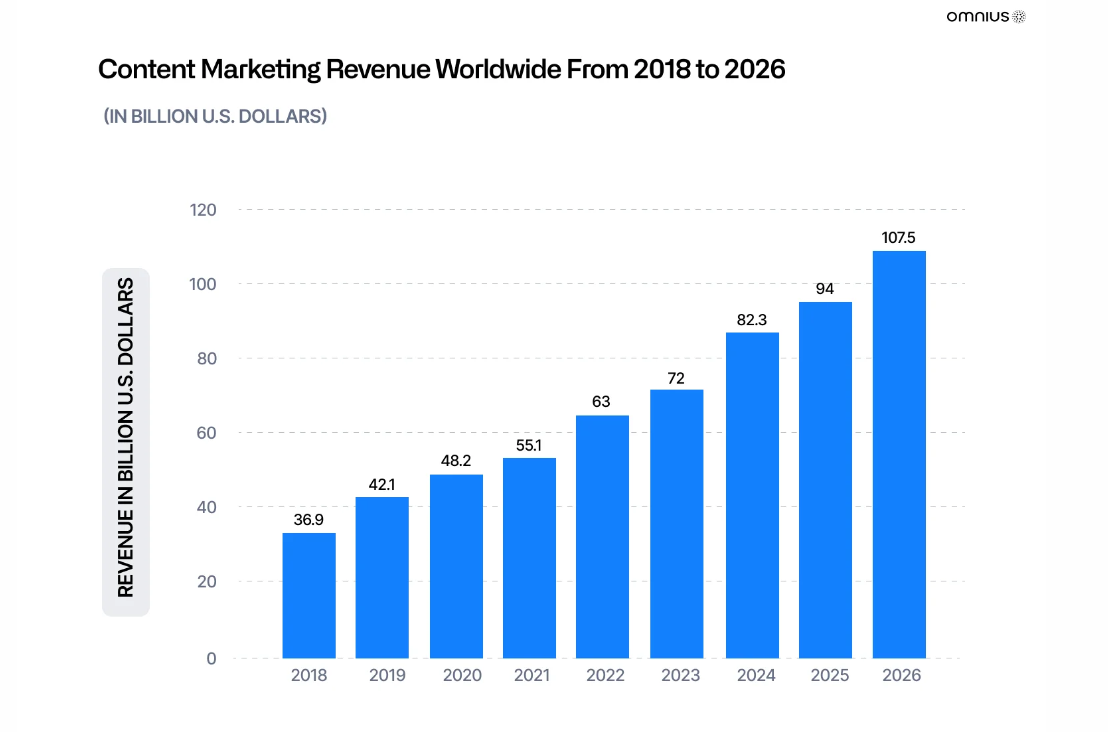
Task: Click the value label '63'
Action: click(601, 402)
